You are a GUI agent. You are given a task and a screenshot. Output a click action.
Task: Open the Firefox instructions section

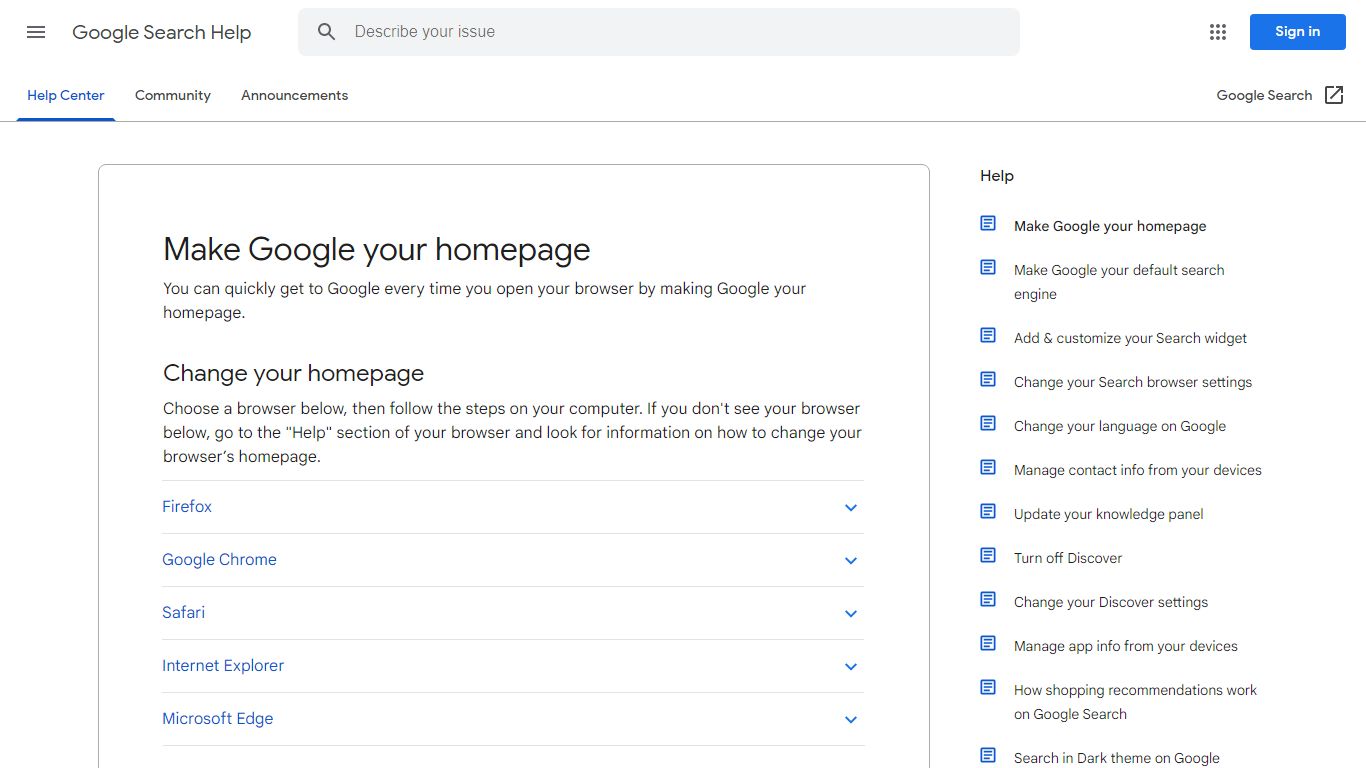tap(513, 507)
